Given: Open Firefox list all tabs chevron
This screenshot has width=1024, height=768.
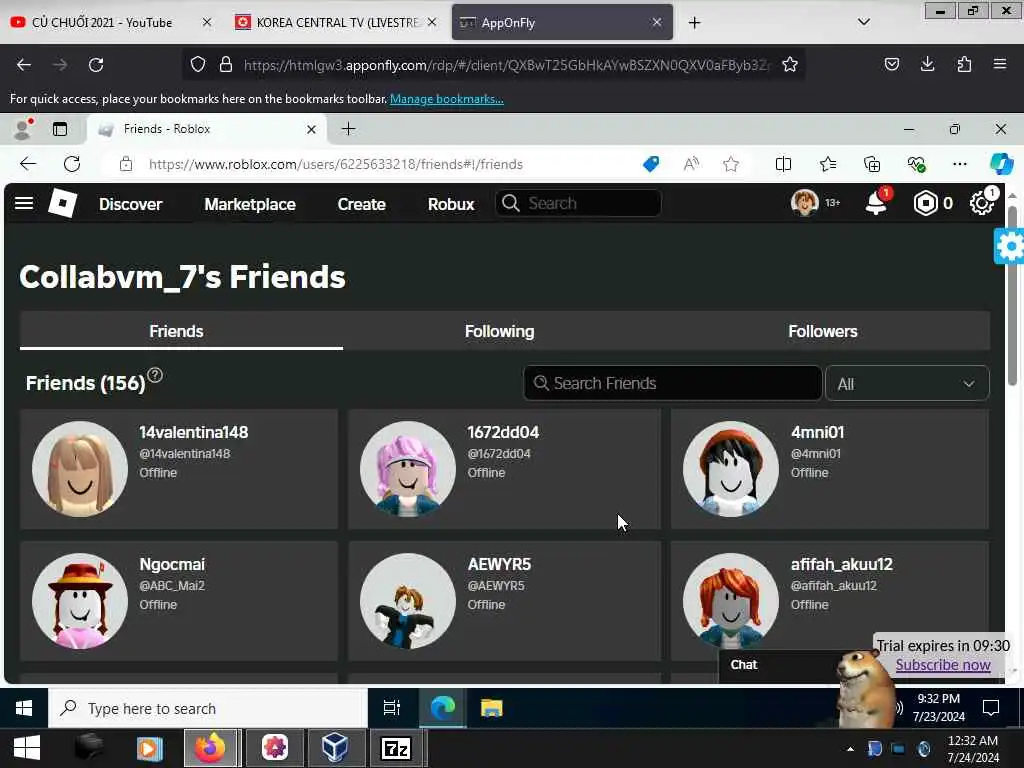Looking at the screenshot, I should 863,22.
